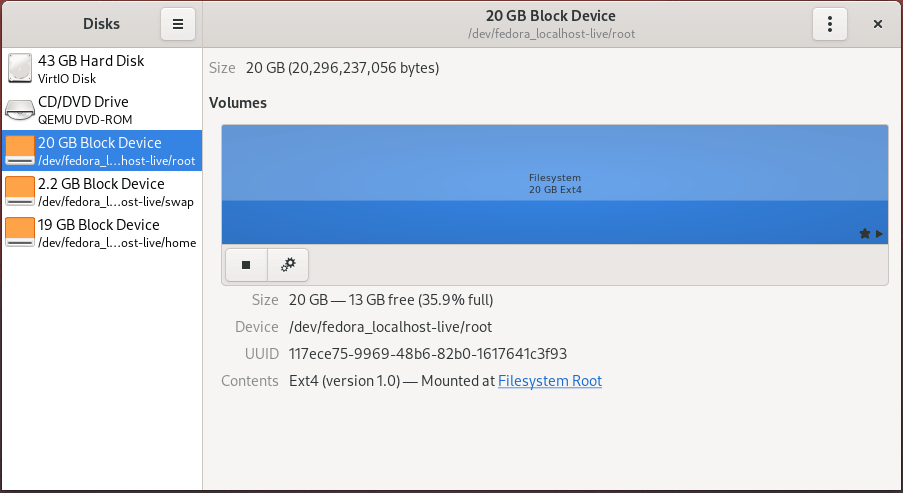
Task: Click the 20 GB Block Device header title
Action: [x=550, y=16]
